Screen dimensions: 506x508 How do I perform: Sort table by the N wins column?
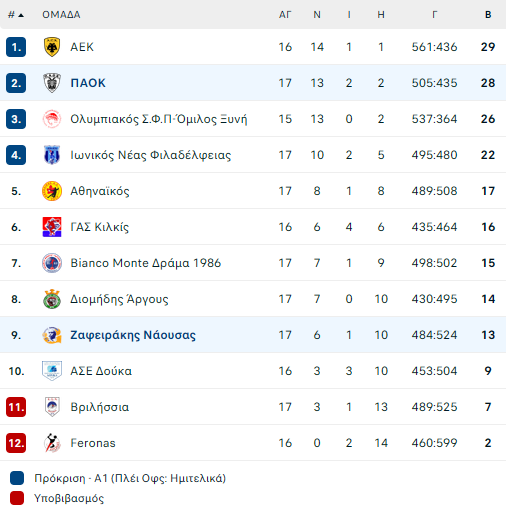coord(317,15)
